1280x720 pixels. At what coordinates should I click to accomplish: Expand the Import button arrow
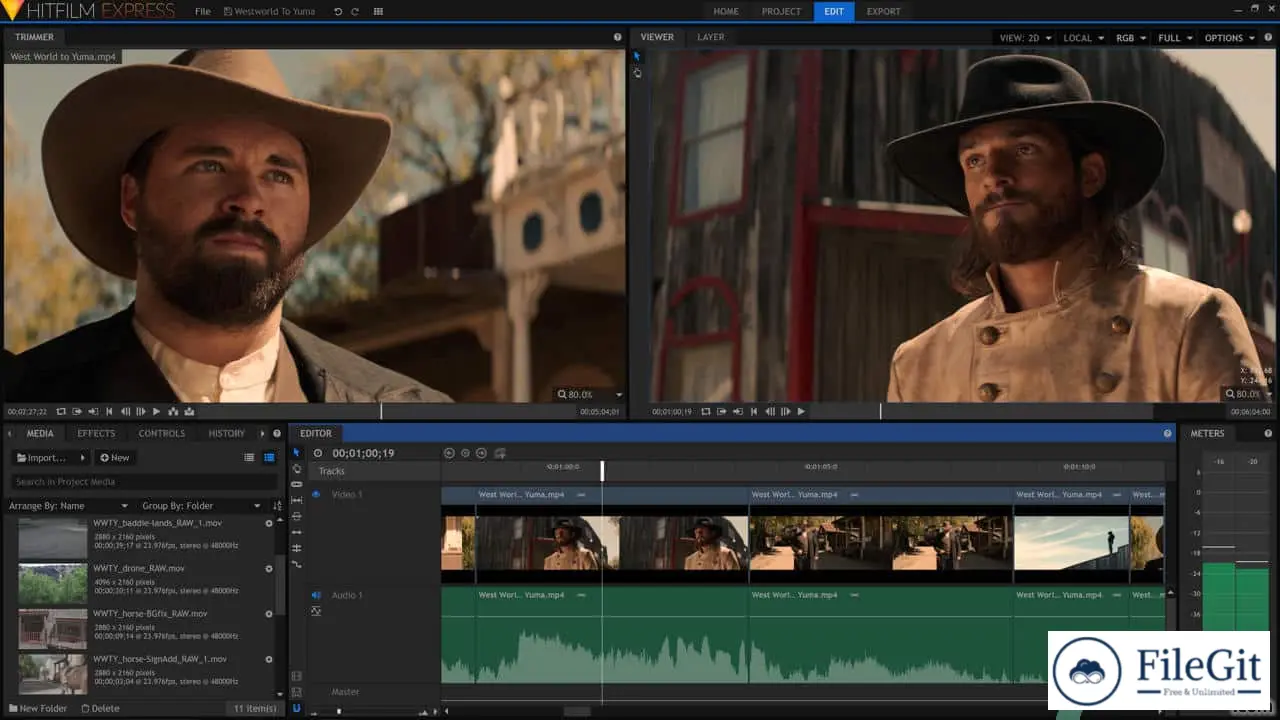(82, 458)
